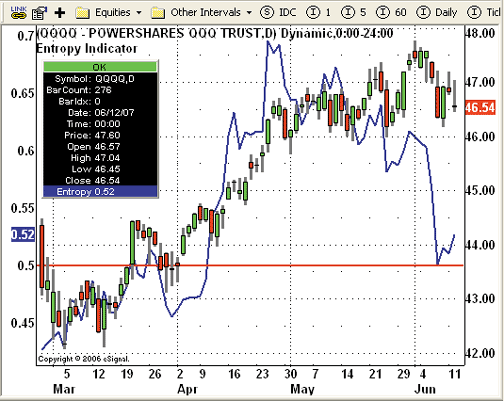Viewport: 504px width, 401px height.
Task: Click the Copyright 2006 eSignal text
Action: pyautogui.click(x=84, y=359)
